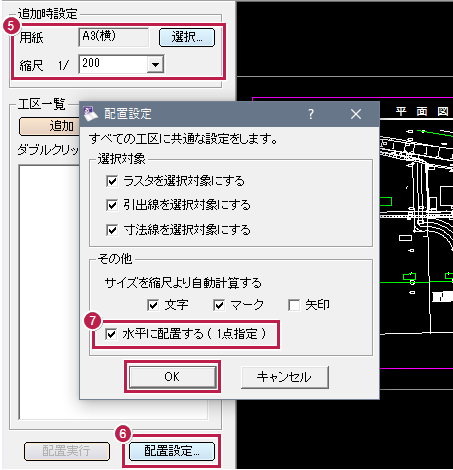Toggle 水平に配置する（1点指定）checkbox
The height and width of the screenshot is (470, 453).
pyautogui.click(x=111, y=334)
